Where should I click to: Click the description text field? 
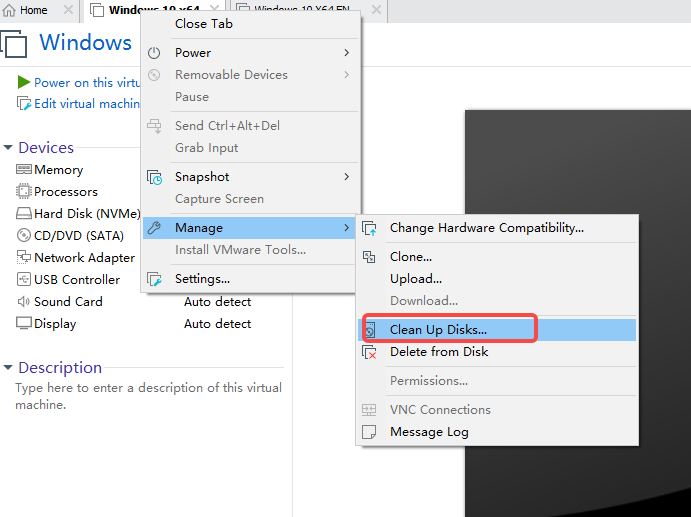(x=149, y=396)
